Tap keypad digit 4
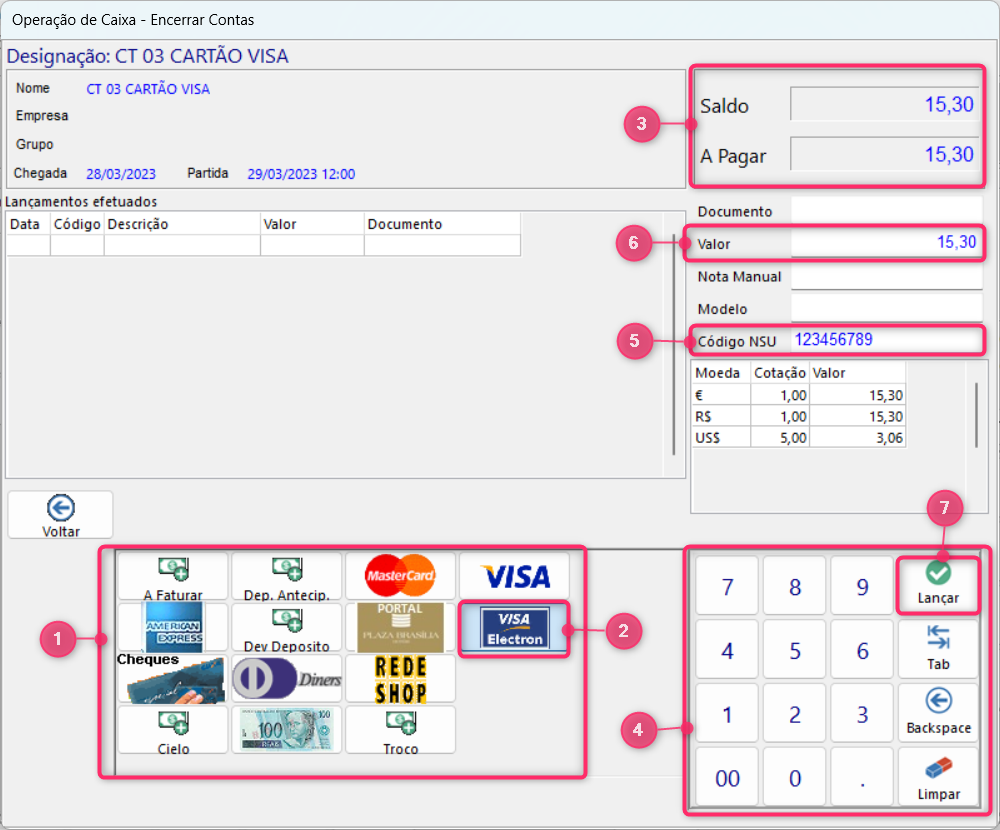Image resolution: width=1000 pixels, height=830 pixels. tap(727, 649)
